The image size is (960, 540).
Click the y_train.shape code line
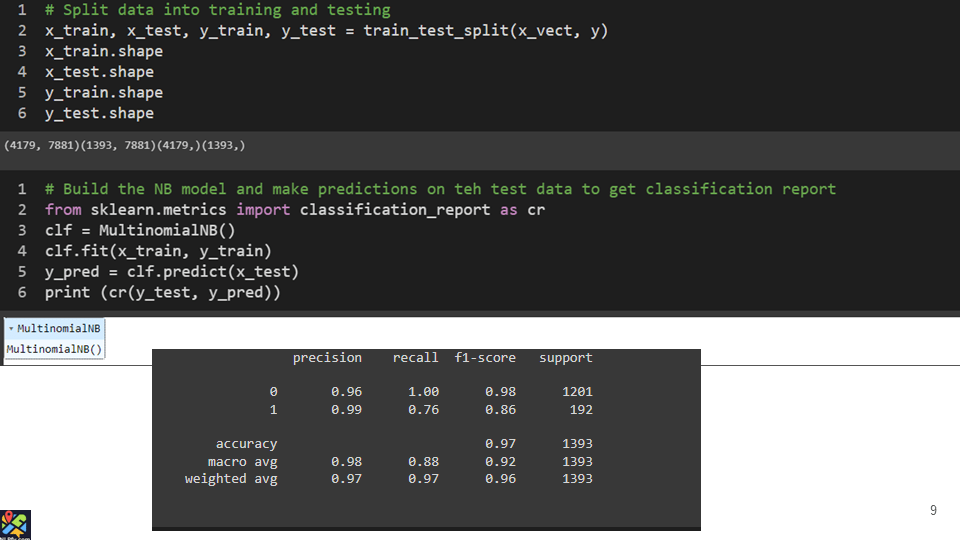point(103,93)
